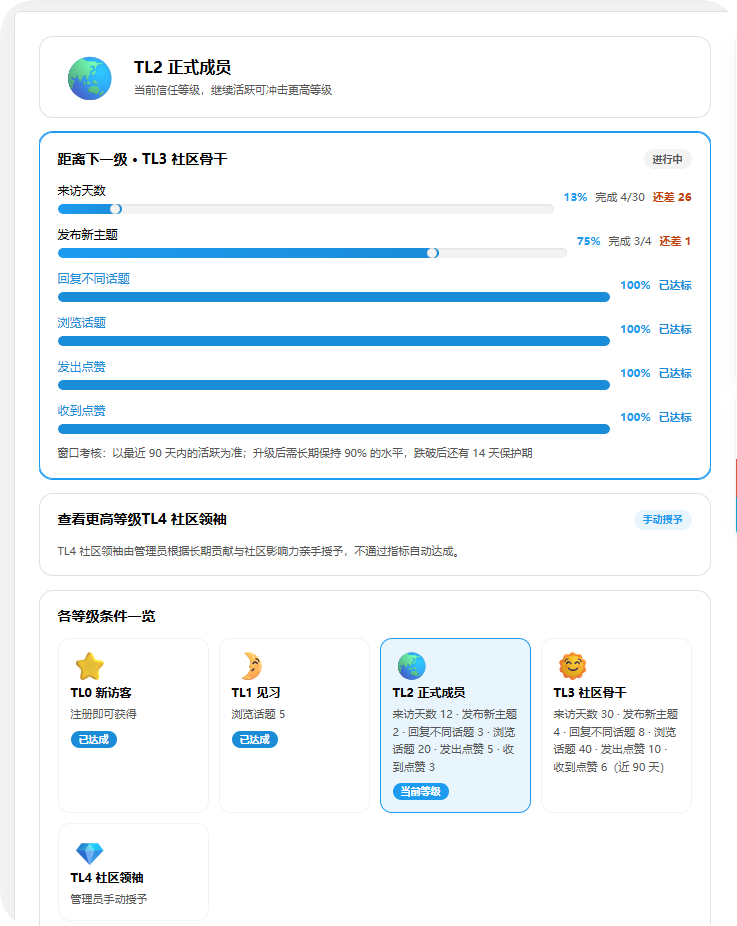Click the 13% percentage value

tap(575, 197)
